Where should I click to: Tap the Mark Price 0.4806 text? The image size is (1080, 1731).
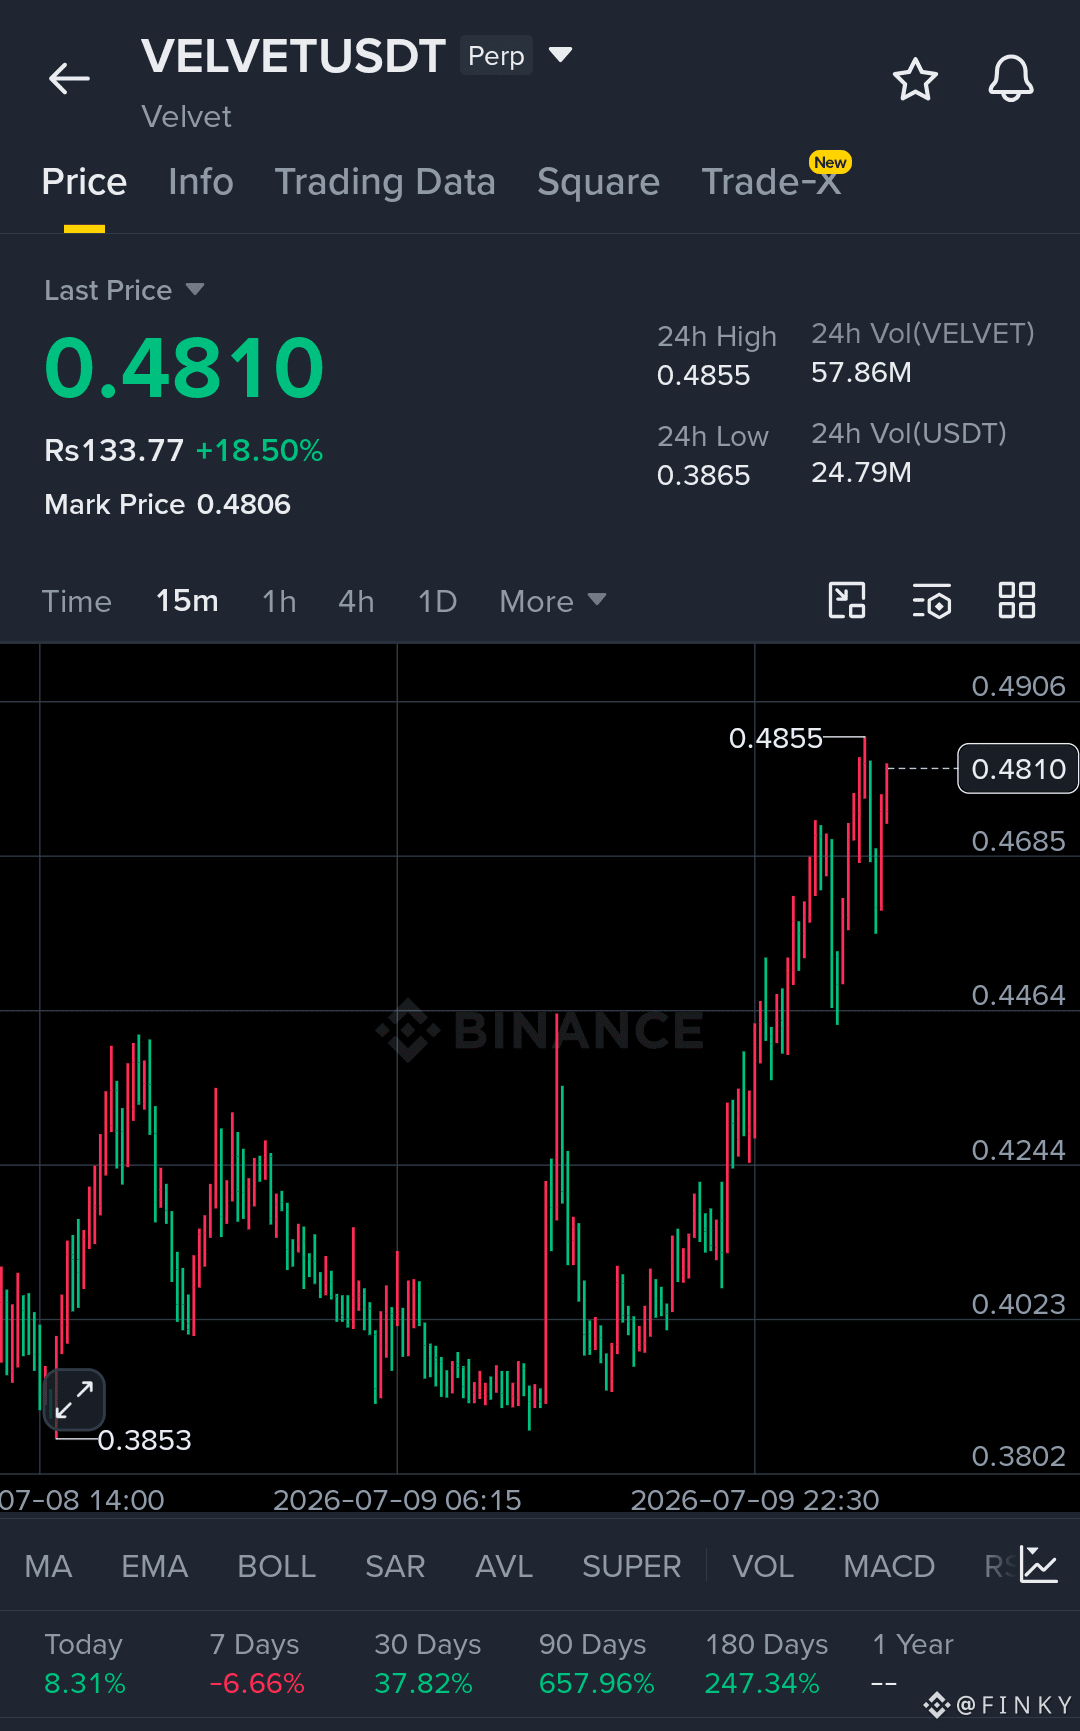[x=167, y=504]
